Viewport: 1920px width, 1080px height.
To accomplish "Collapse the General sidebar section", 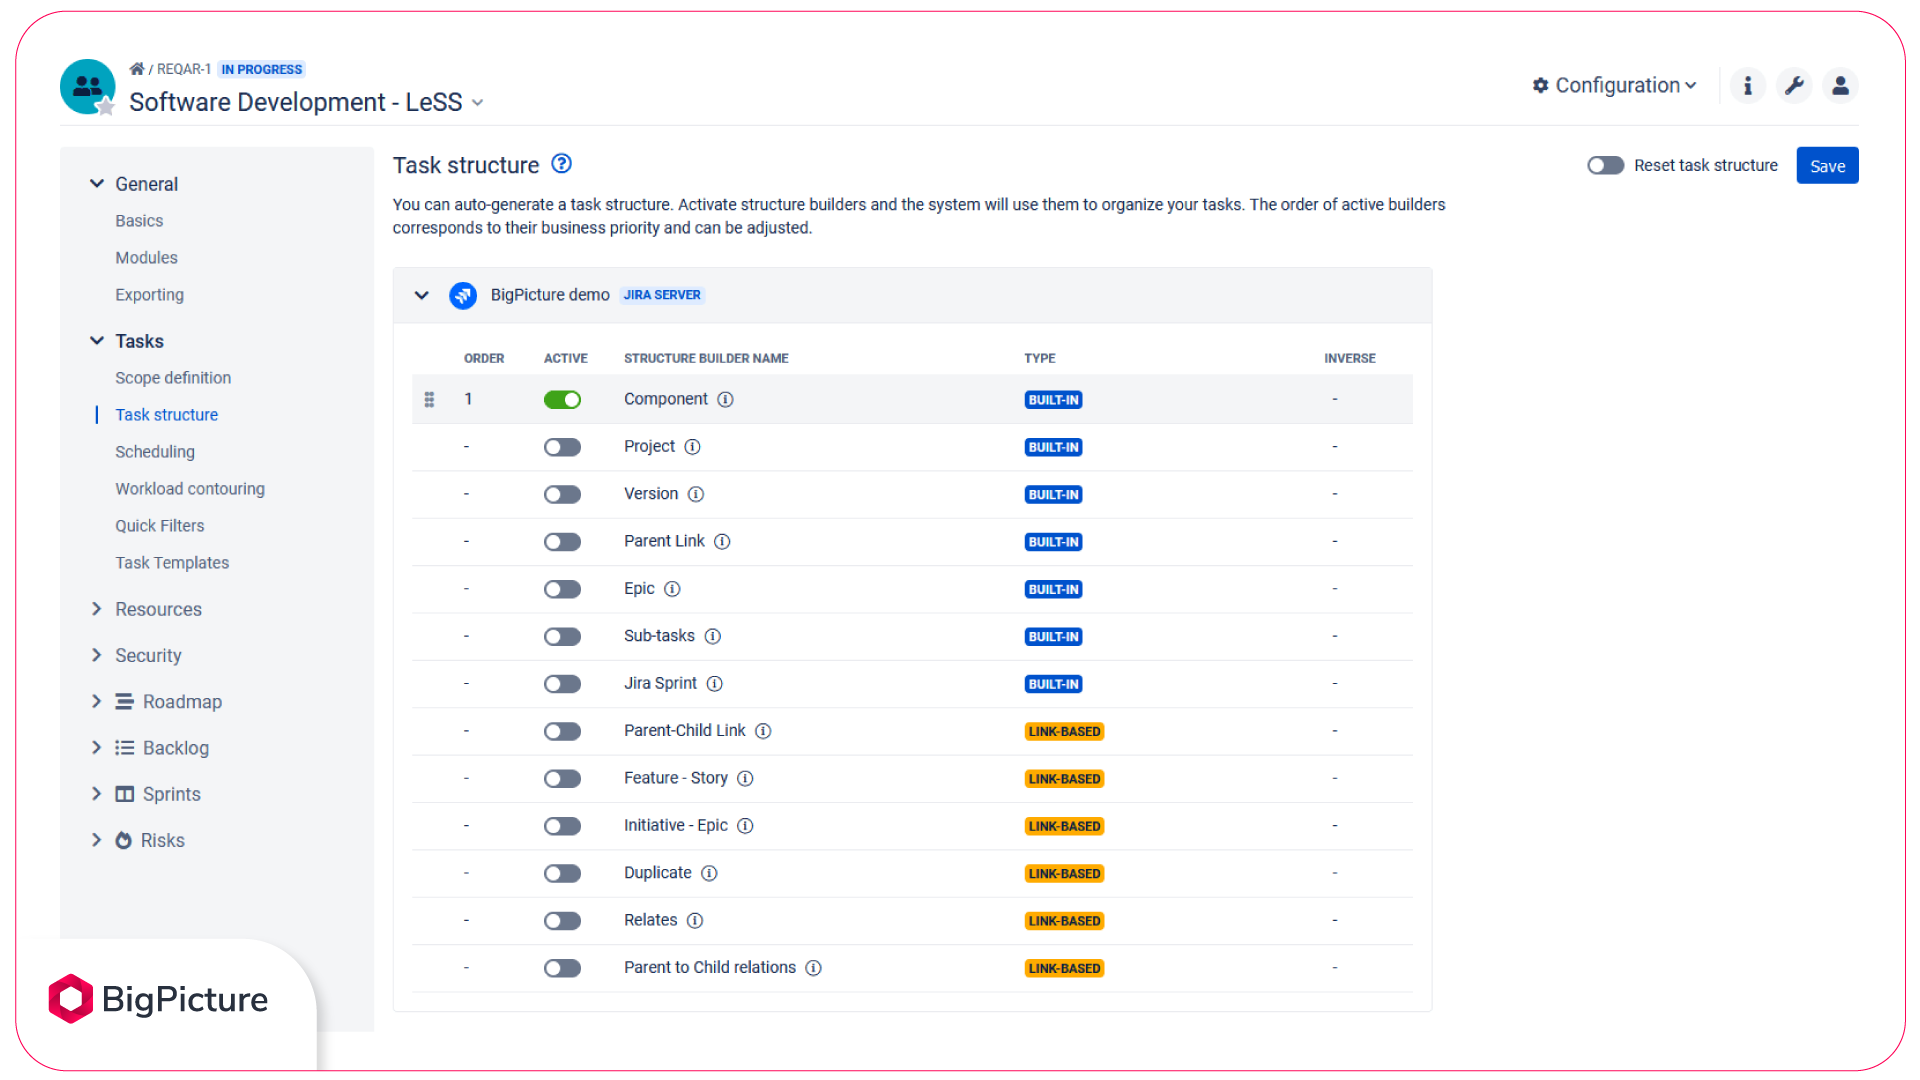I will [97, 184].
